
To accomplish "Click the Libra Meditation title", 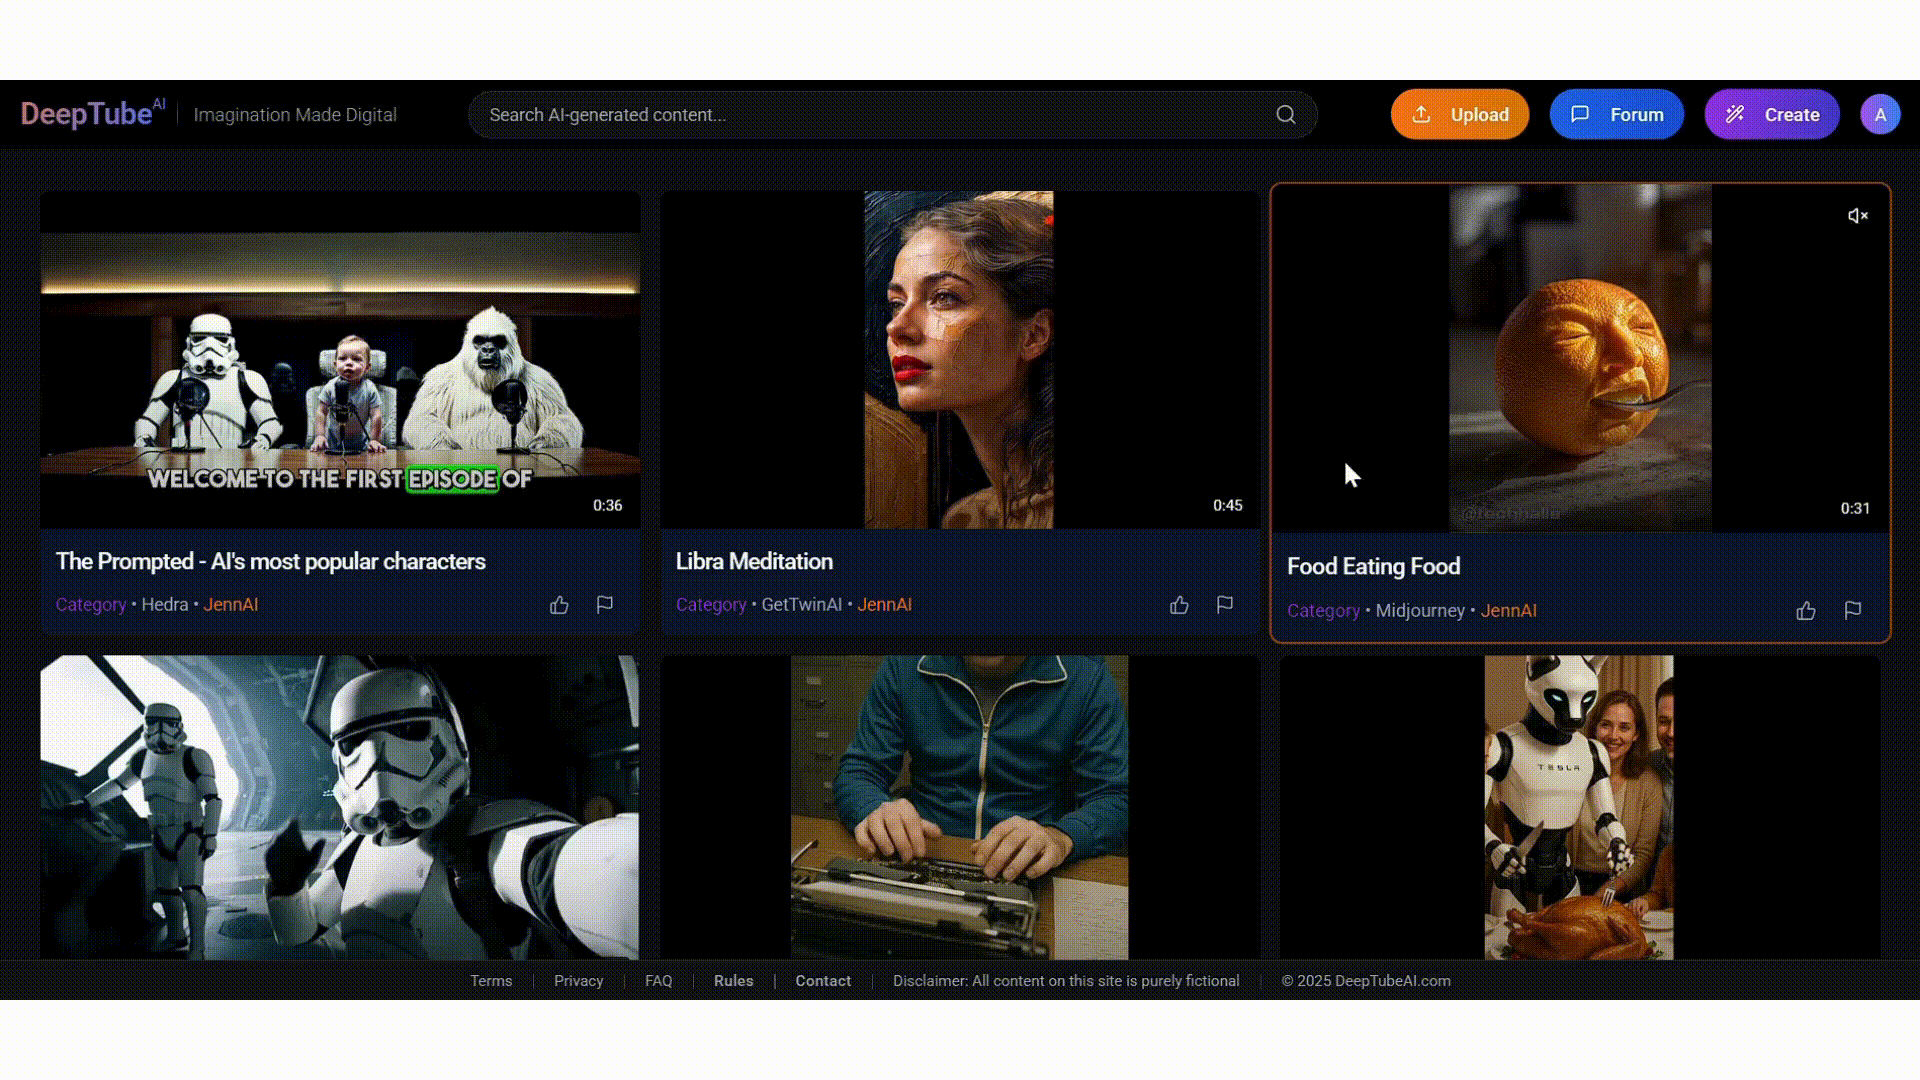I will coord(754,562).
